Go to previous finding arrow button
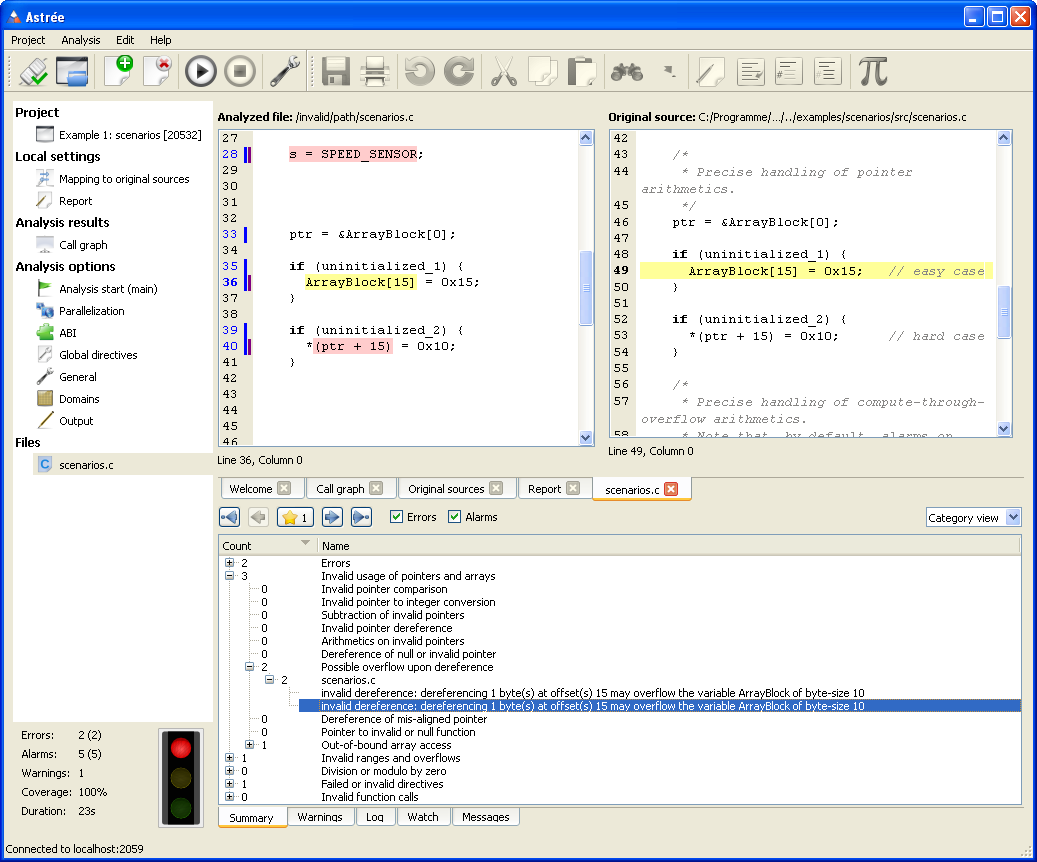 (259, 517)
